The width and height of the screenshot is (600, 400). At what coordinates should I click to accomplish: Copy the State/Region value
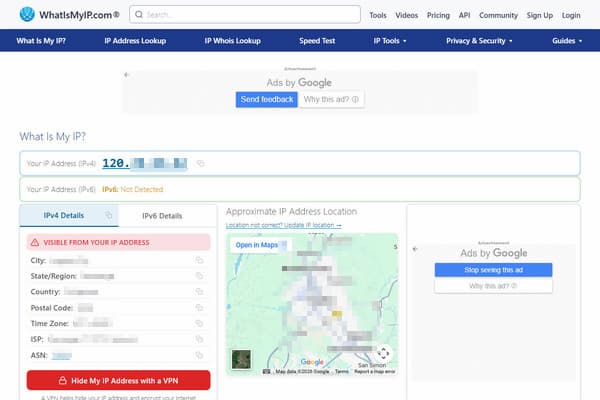coord(199,276)
